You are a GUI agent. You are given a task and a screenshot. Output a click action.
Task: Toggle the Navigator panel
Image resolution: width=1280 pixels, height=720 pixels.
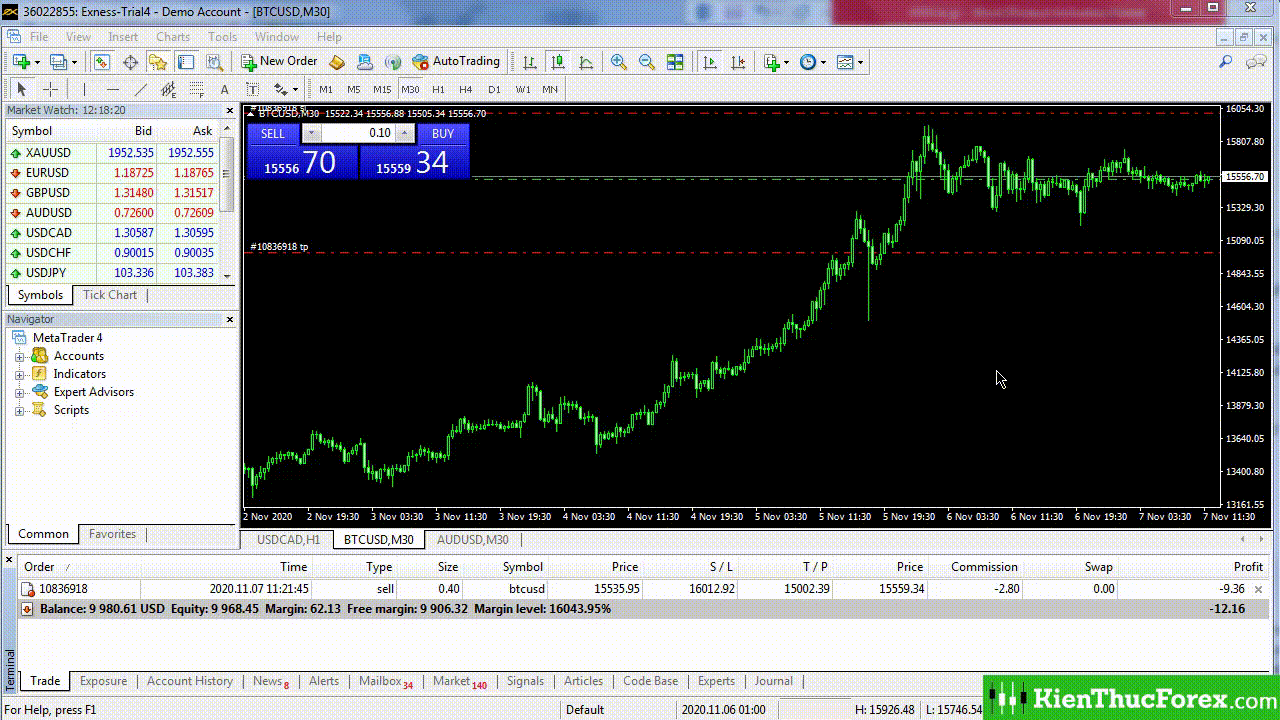[158, 62]
